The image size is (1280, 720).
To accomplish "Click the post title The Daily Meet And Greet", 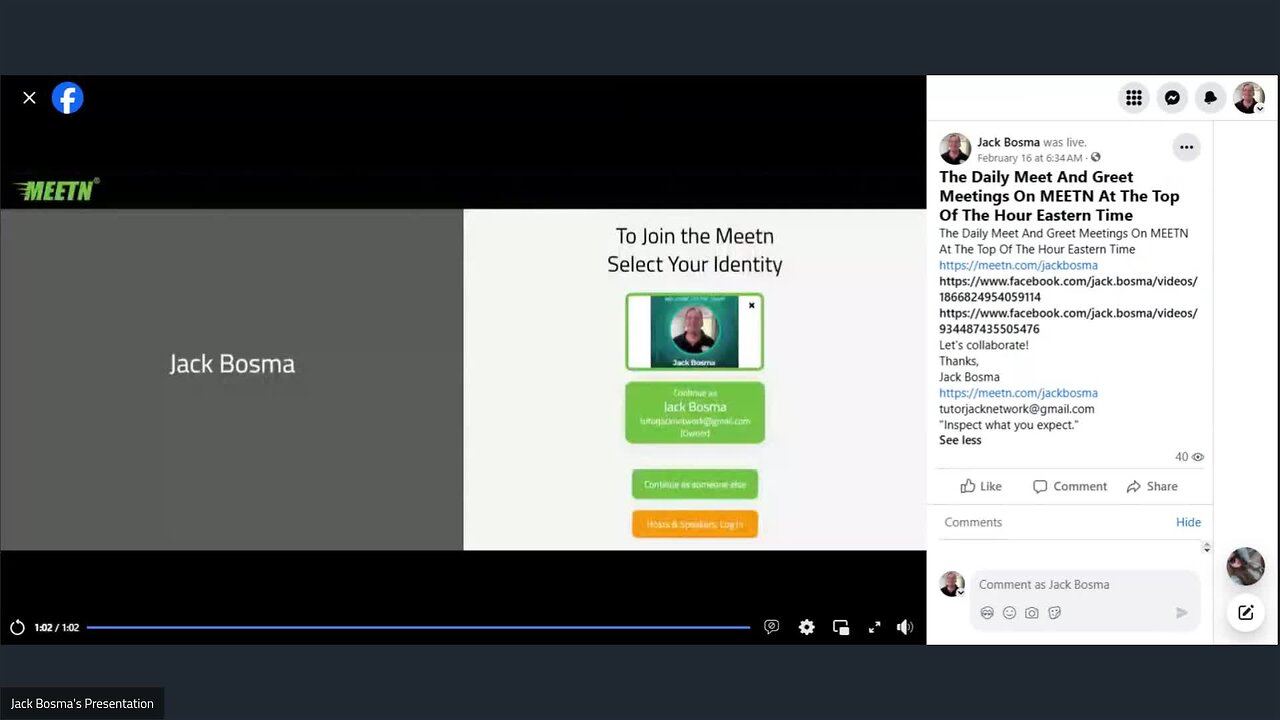I will [x=1059, y=196].
